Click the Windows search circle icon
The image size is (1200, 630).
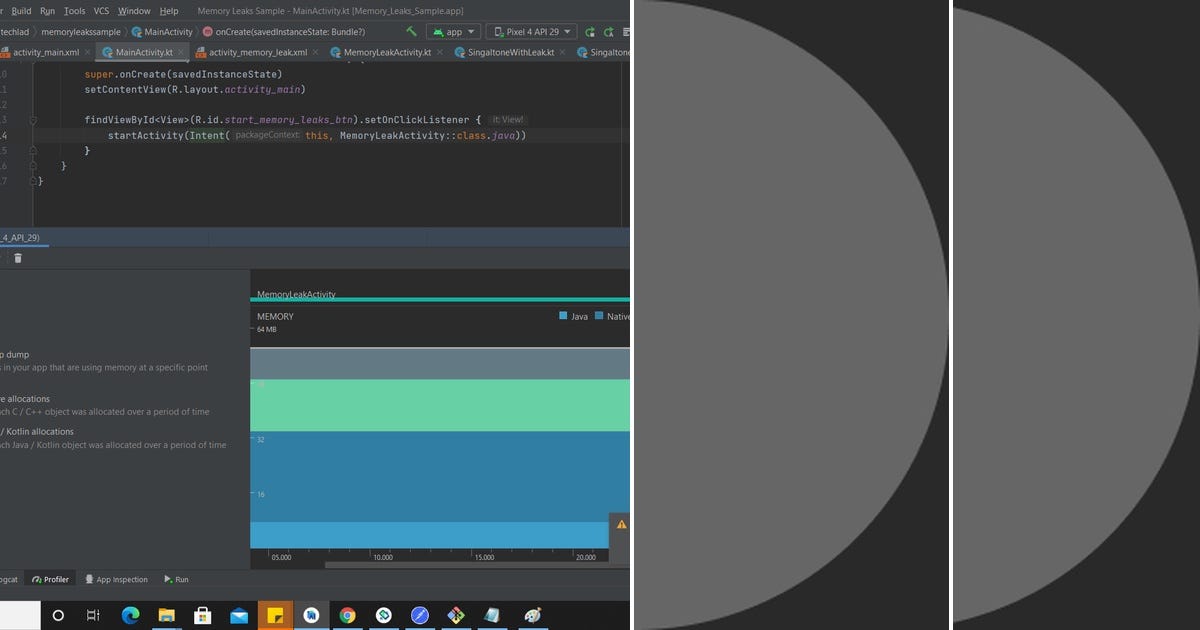pos(58,615)
